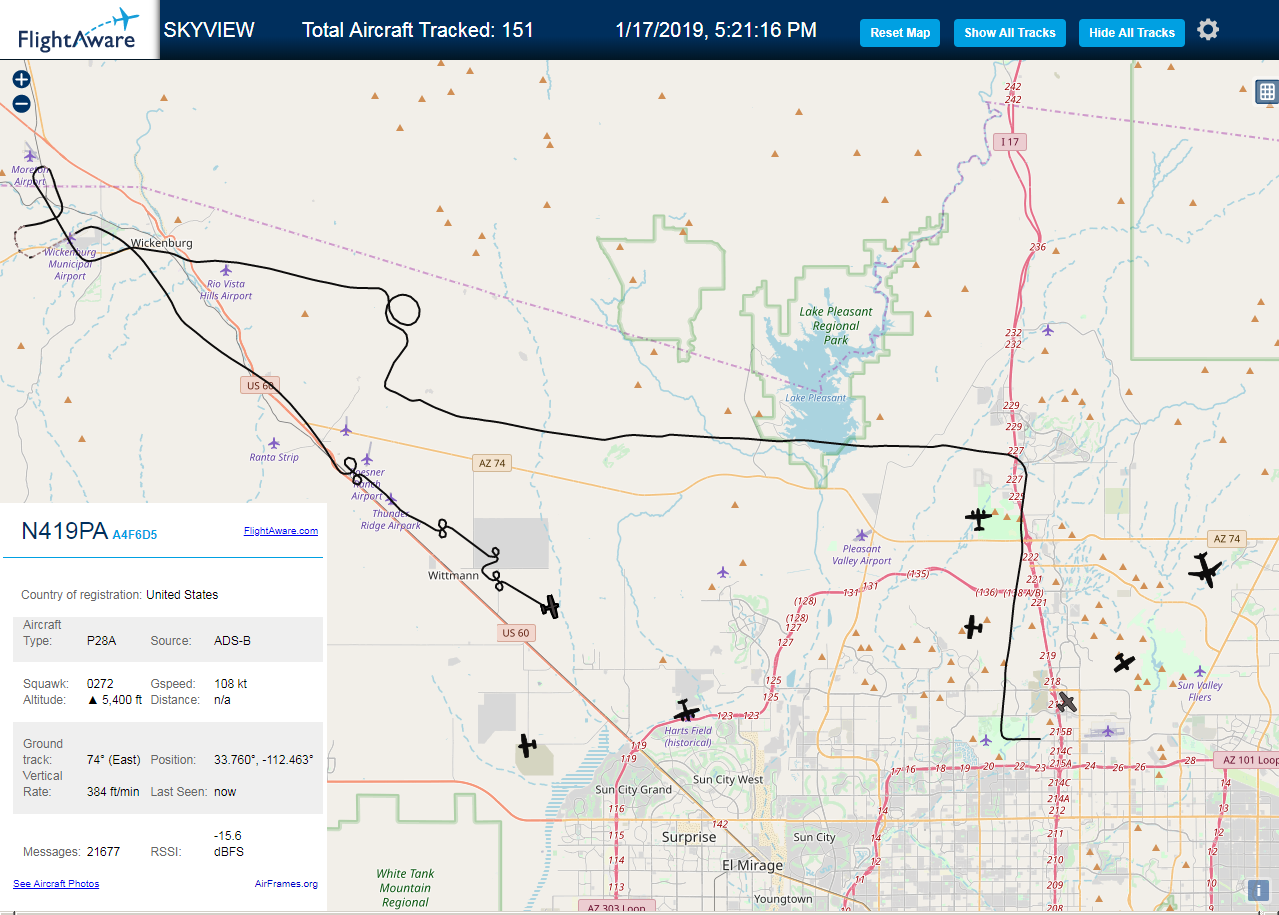Click the I 17 highway shield
This screenshot has width=1279, height=915.
coord(1010,142)
